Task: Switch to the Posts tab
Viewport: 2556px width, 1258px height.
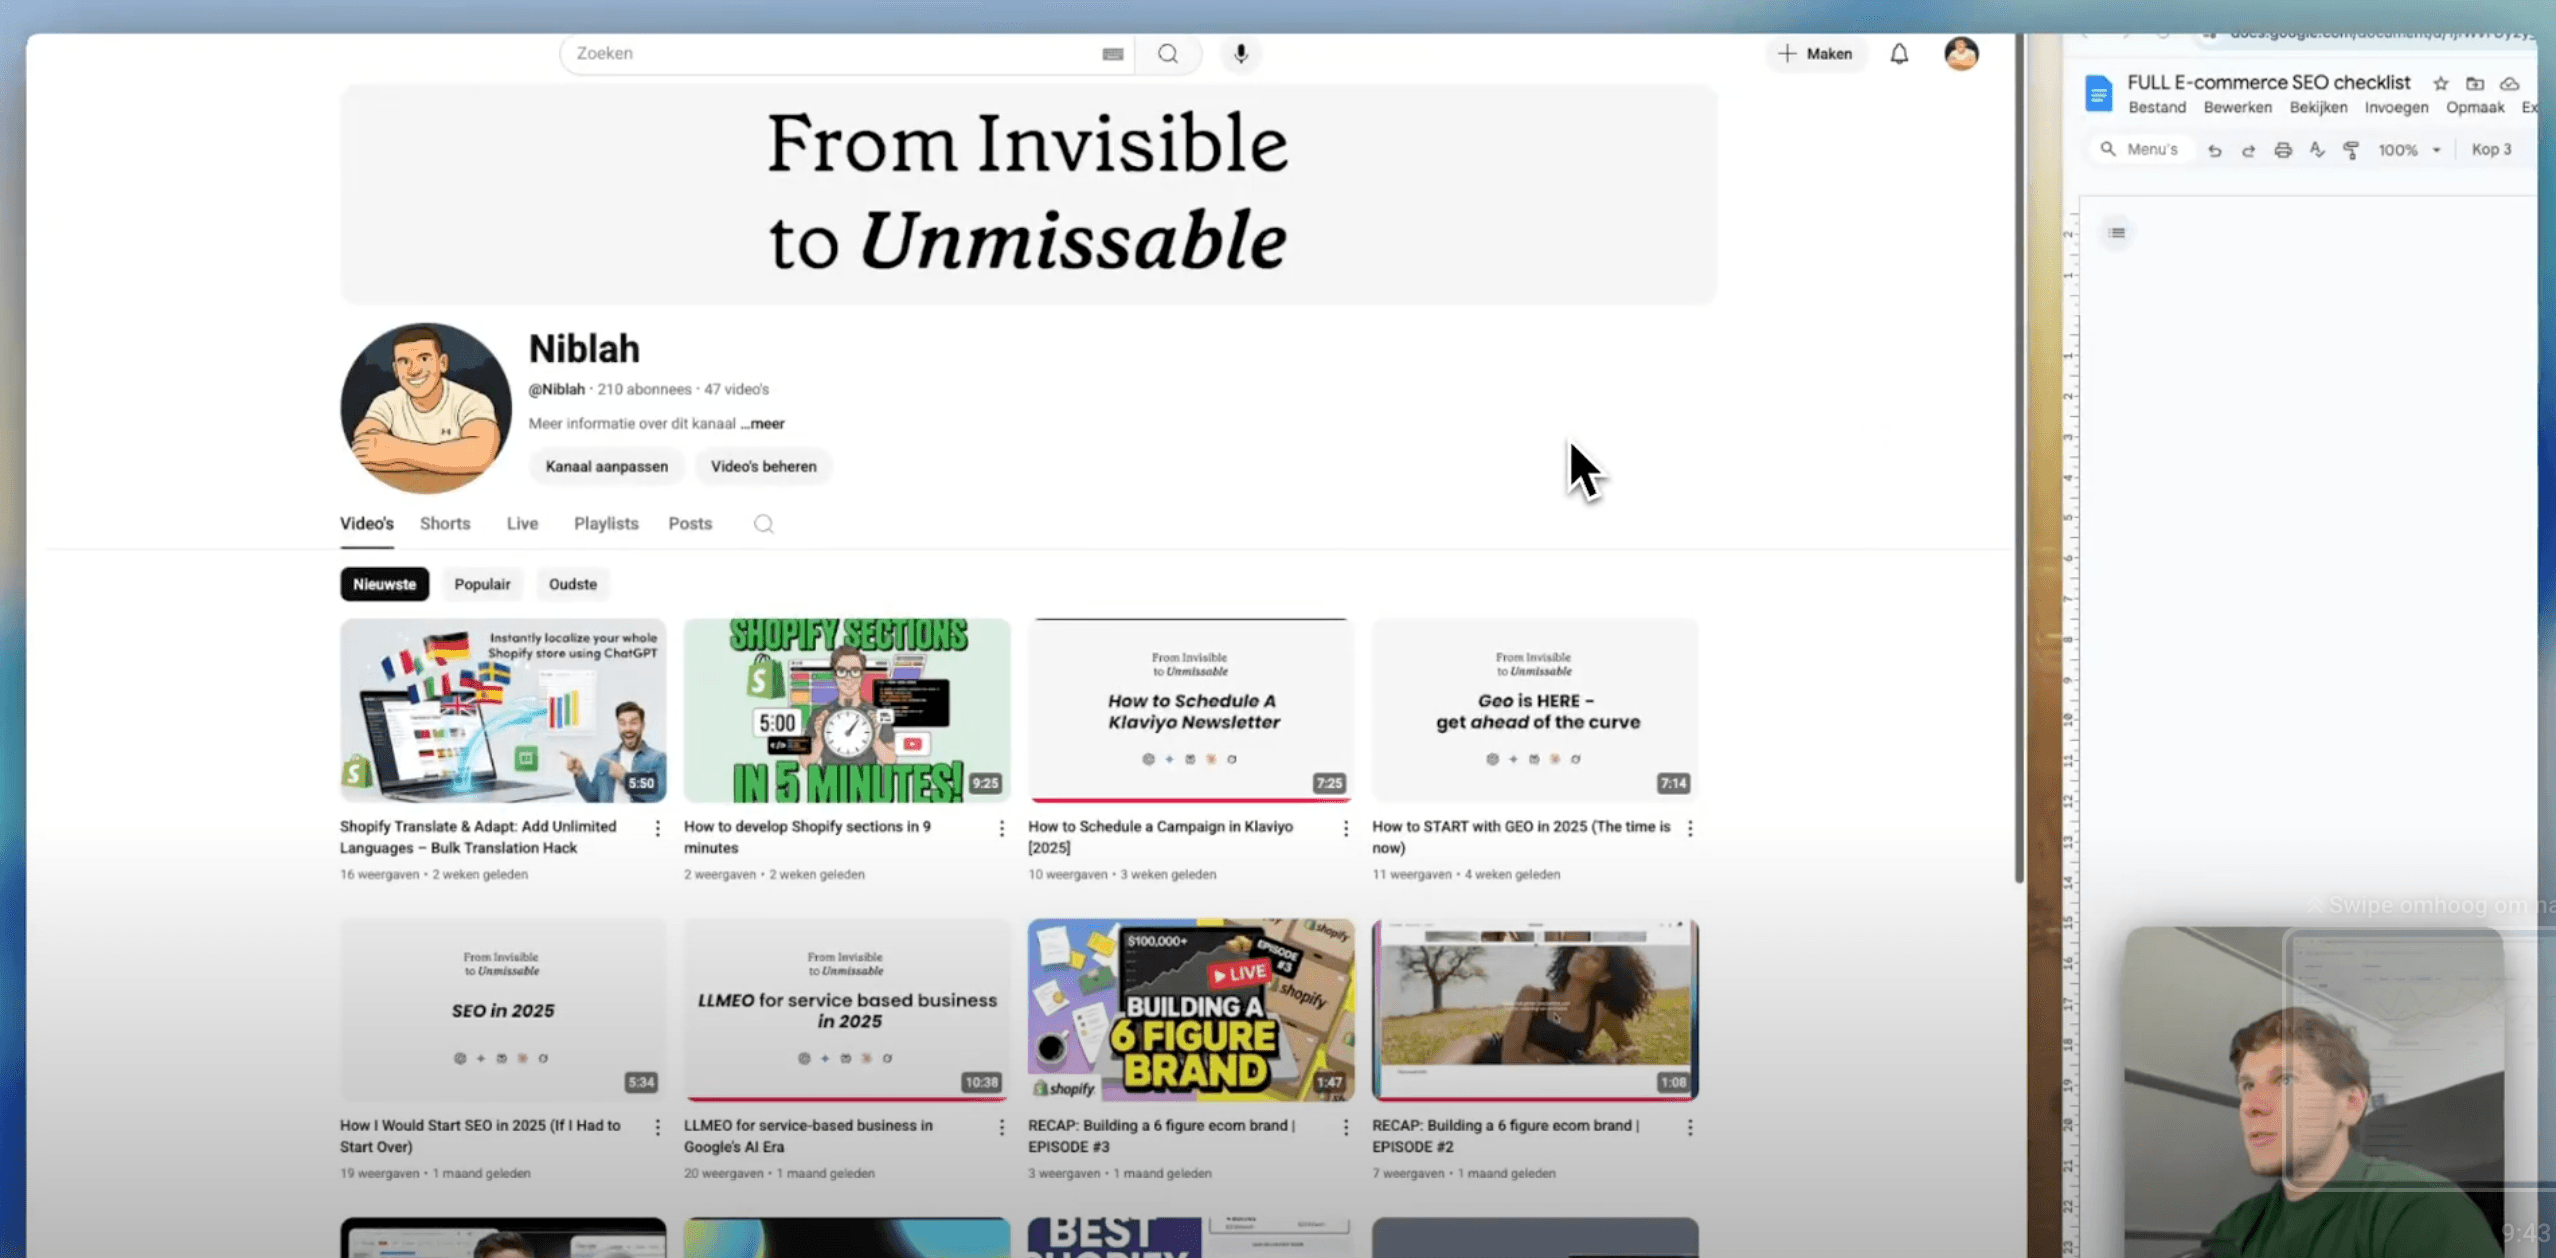Action: pos(690,524)
